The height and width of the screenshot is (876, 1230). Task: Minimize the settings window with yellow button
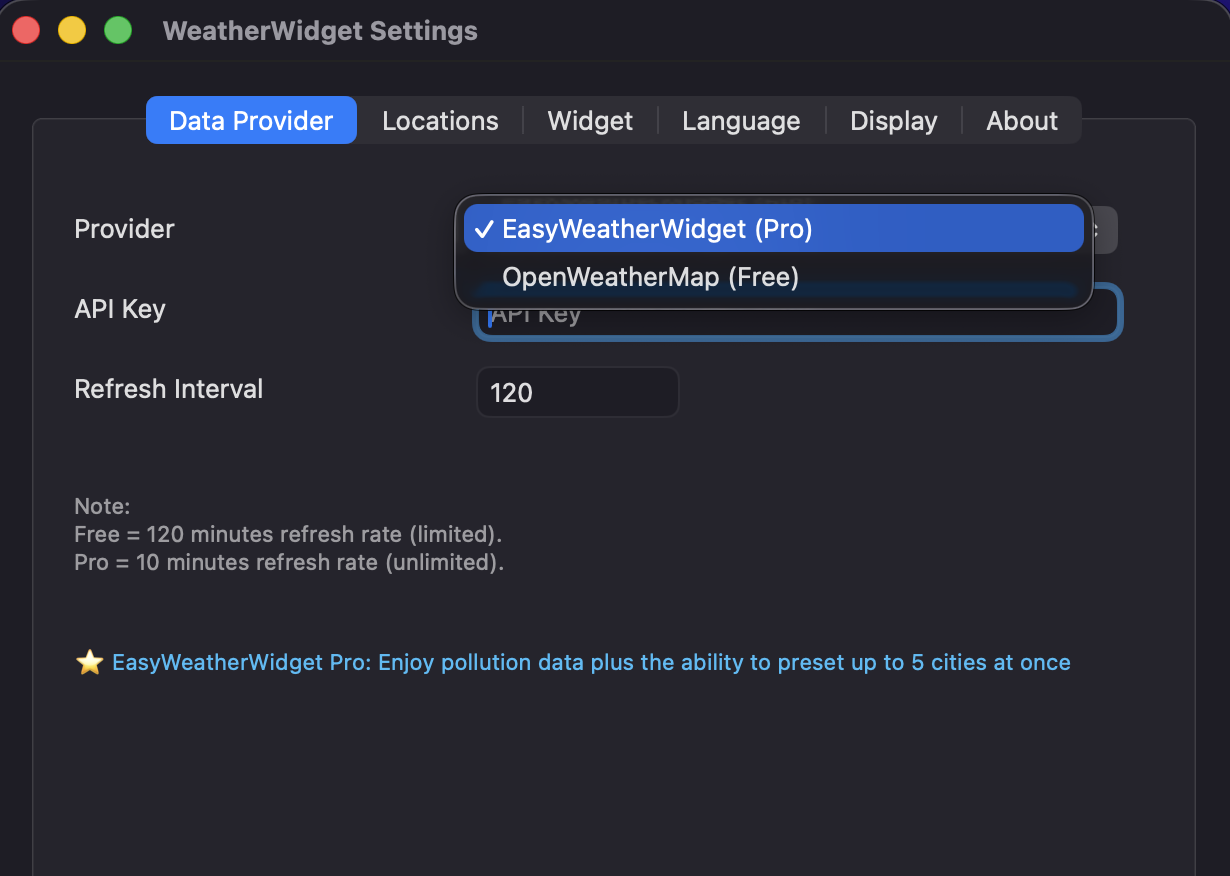pyautogui.click(x=72, y=31)
